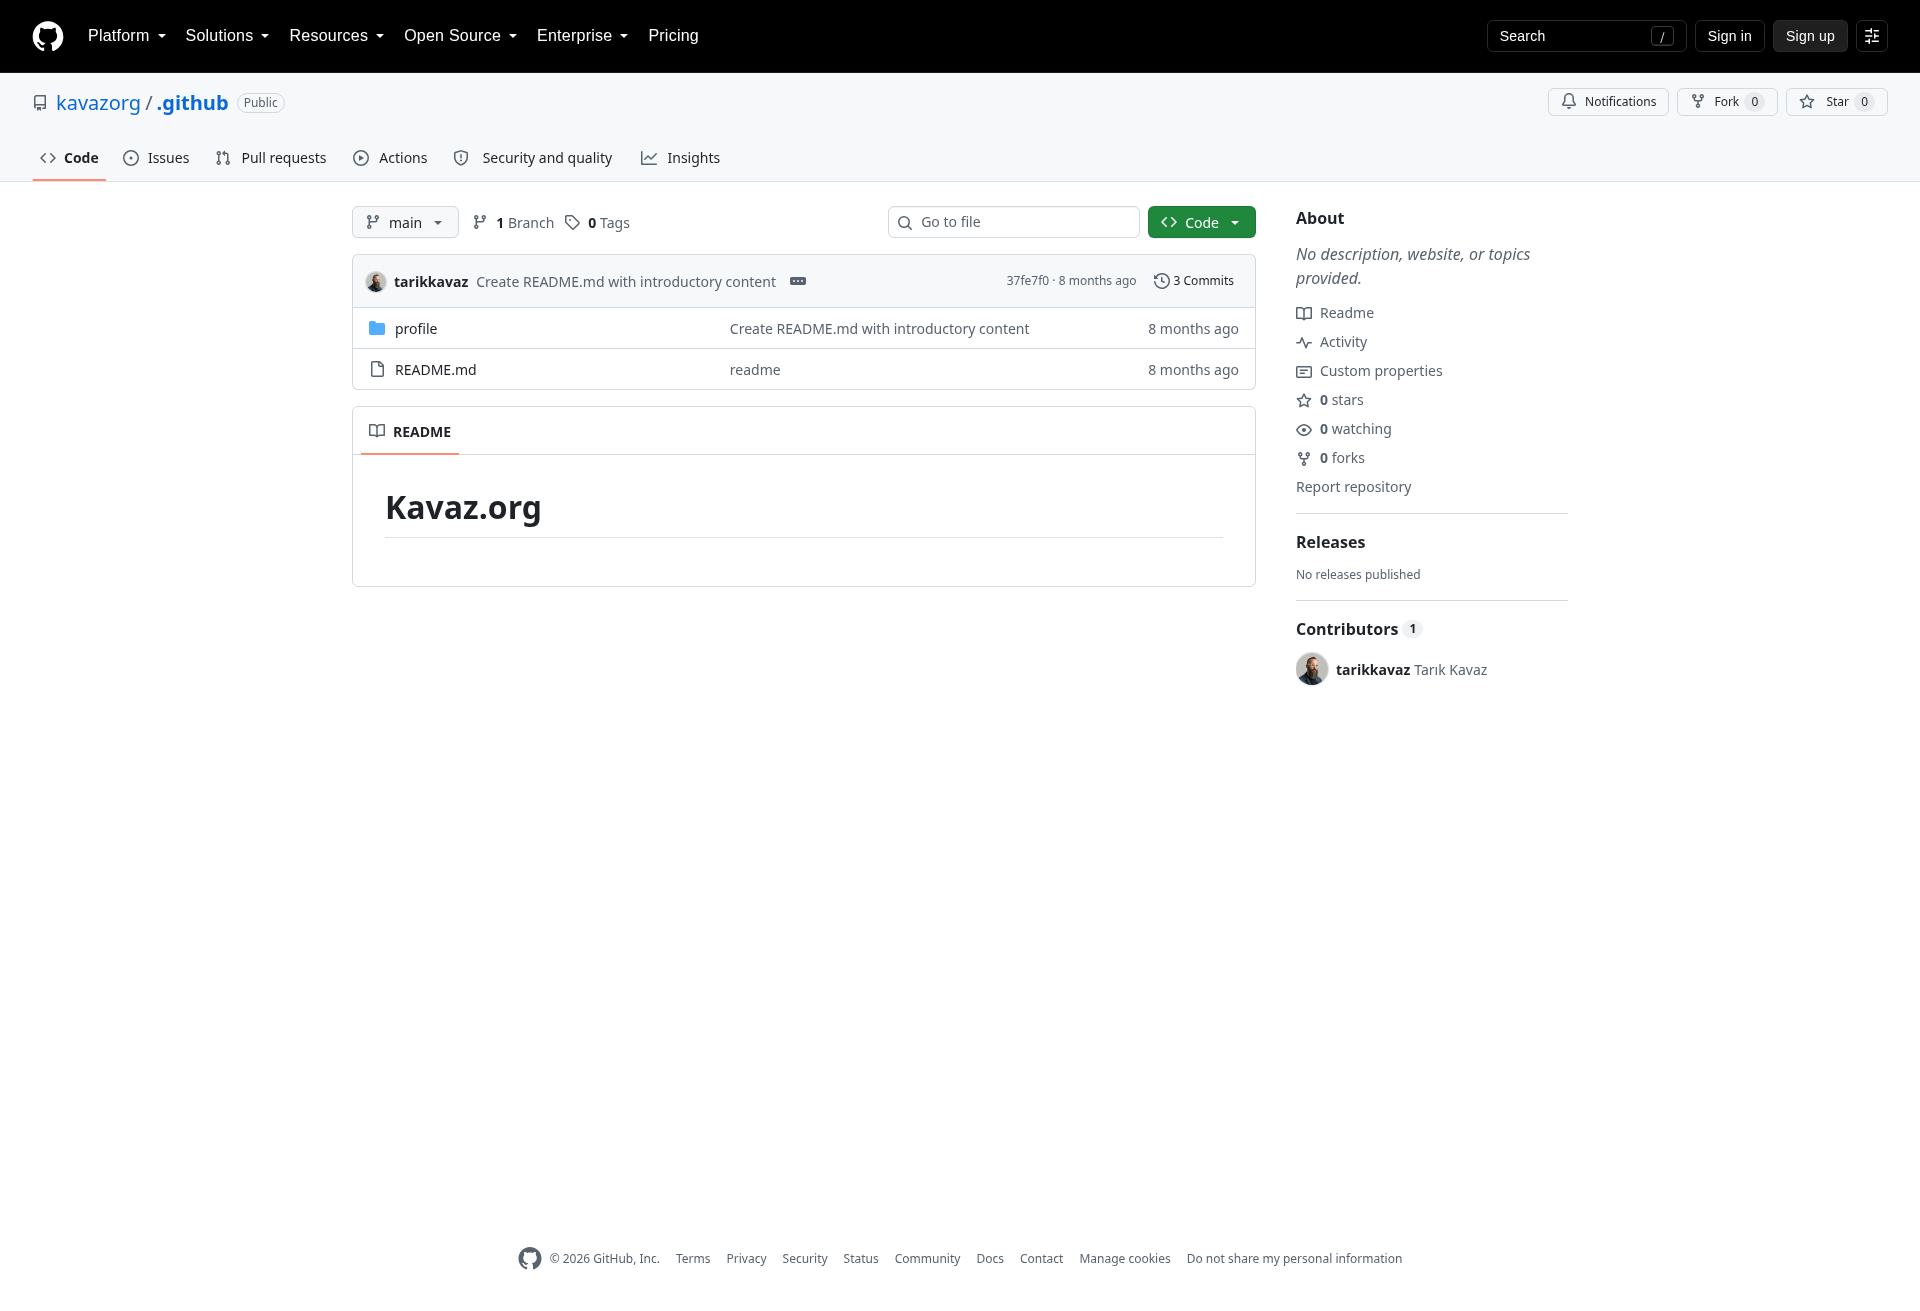Go to the Pricing page
The width and height of the screenshot is (1920, 1311).
(x=673, y=36)
